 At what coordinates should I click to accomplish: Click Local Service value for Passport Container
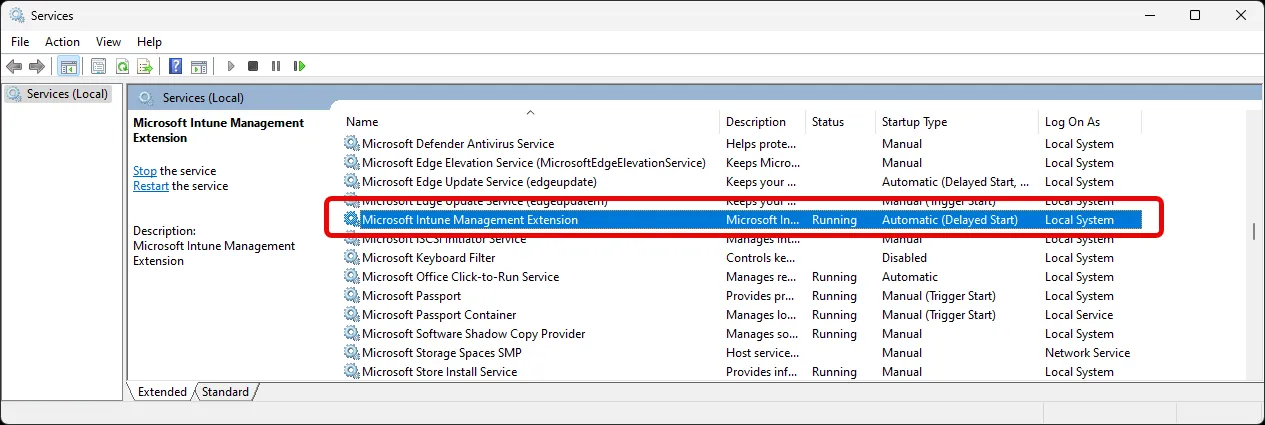coord(1079,315)
